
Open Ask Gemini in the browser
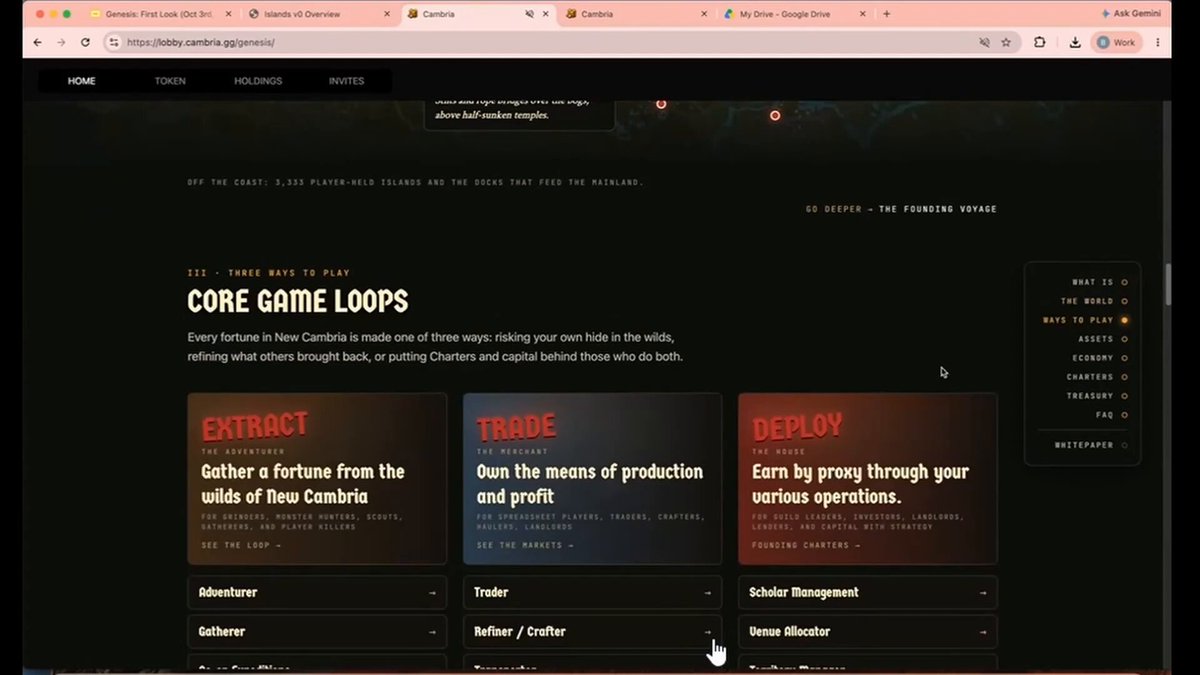click(1133, 14)
